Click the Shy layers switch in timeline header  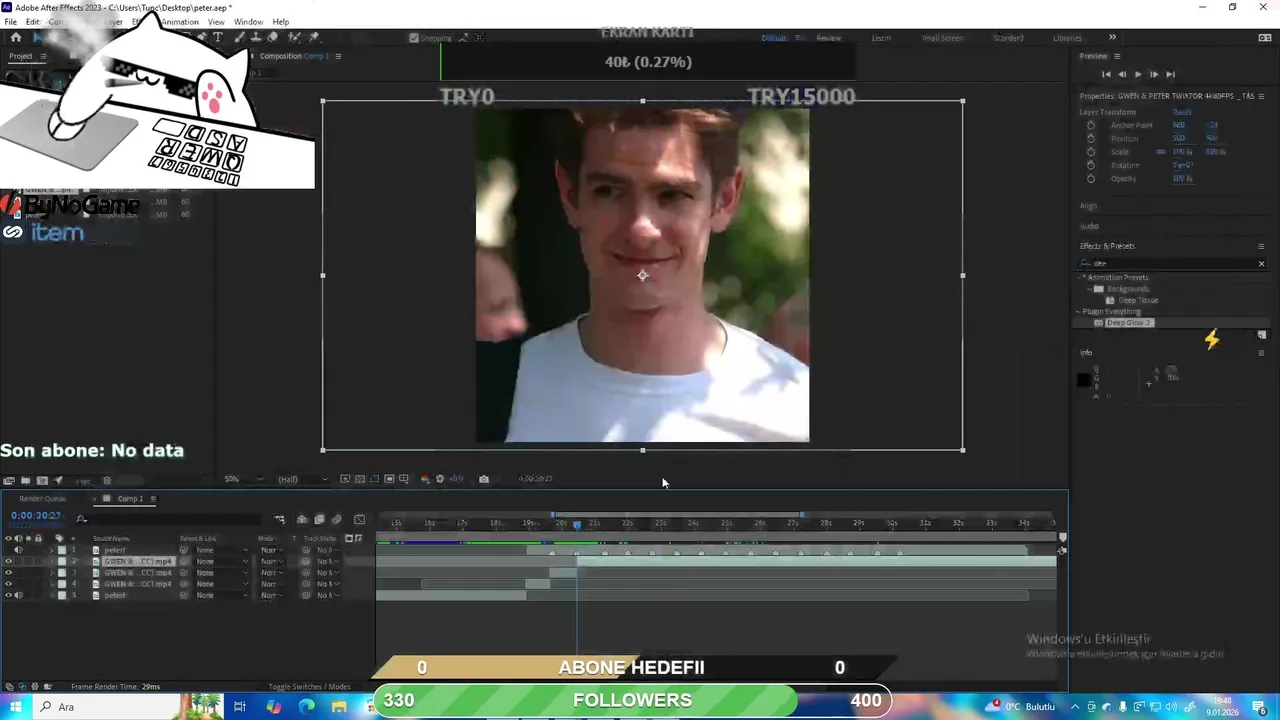(302, 519)
